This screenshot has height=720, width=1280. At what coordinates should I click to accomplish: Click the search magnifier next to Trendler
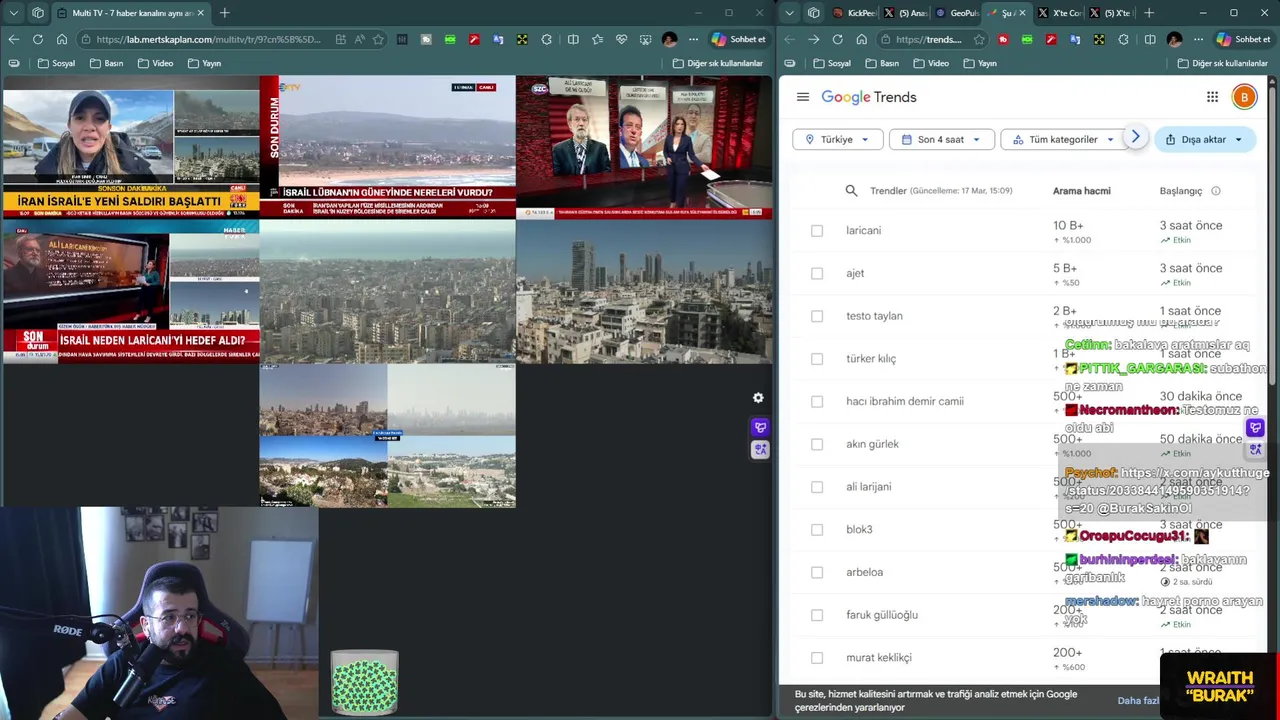tap(851, 190)
